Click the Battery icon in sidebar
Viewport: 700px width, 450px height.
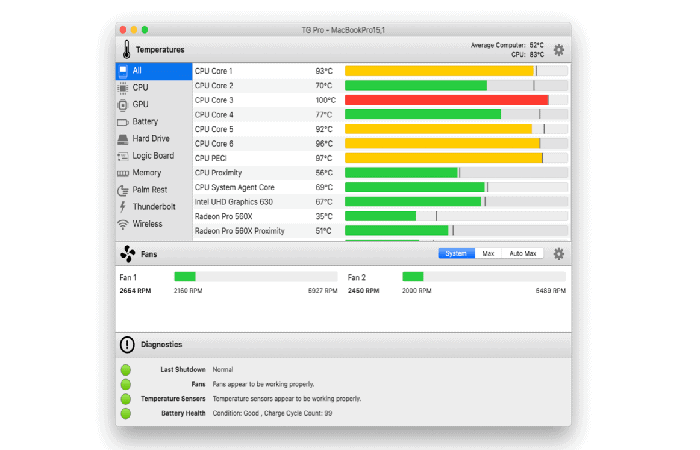click(x=123, y=122)
